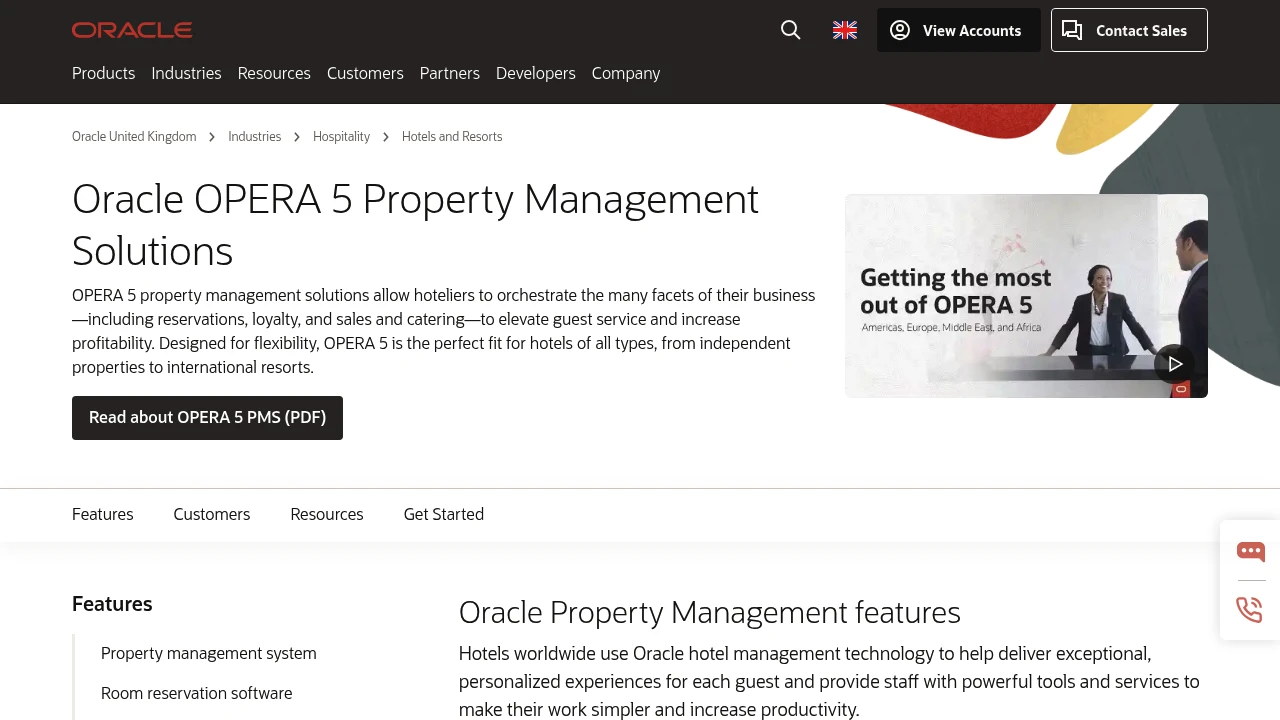Click Property management system link
Viewport: 1280px width, 720px height.
point(208,653)
